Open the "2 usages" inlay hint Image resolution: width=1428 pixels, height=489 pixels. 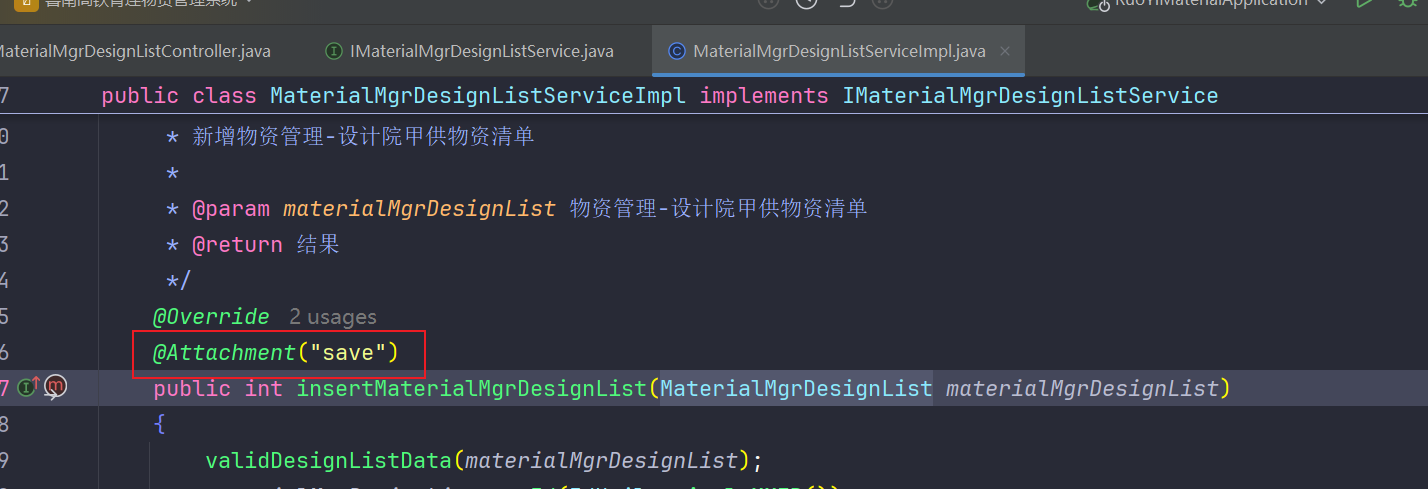tap(333, 317)
